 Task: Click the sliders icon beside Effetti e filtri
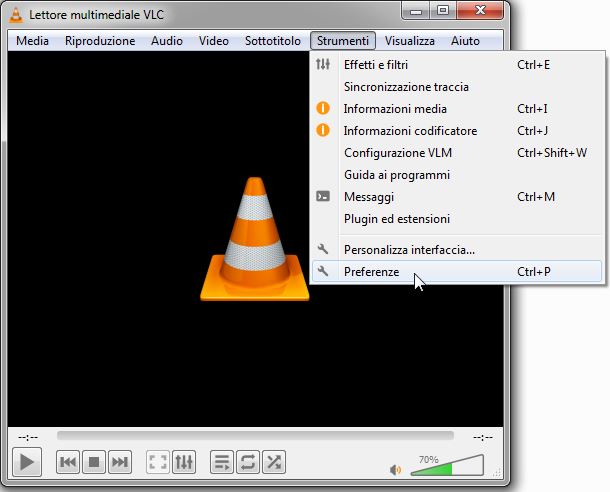(323, 64)
